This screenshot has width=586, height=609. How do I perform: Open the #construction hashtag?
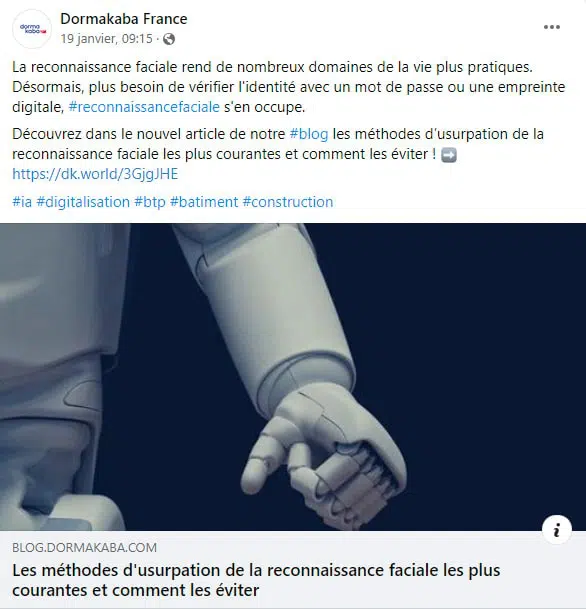(x=288, y=202)
